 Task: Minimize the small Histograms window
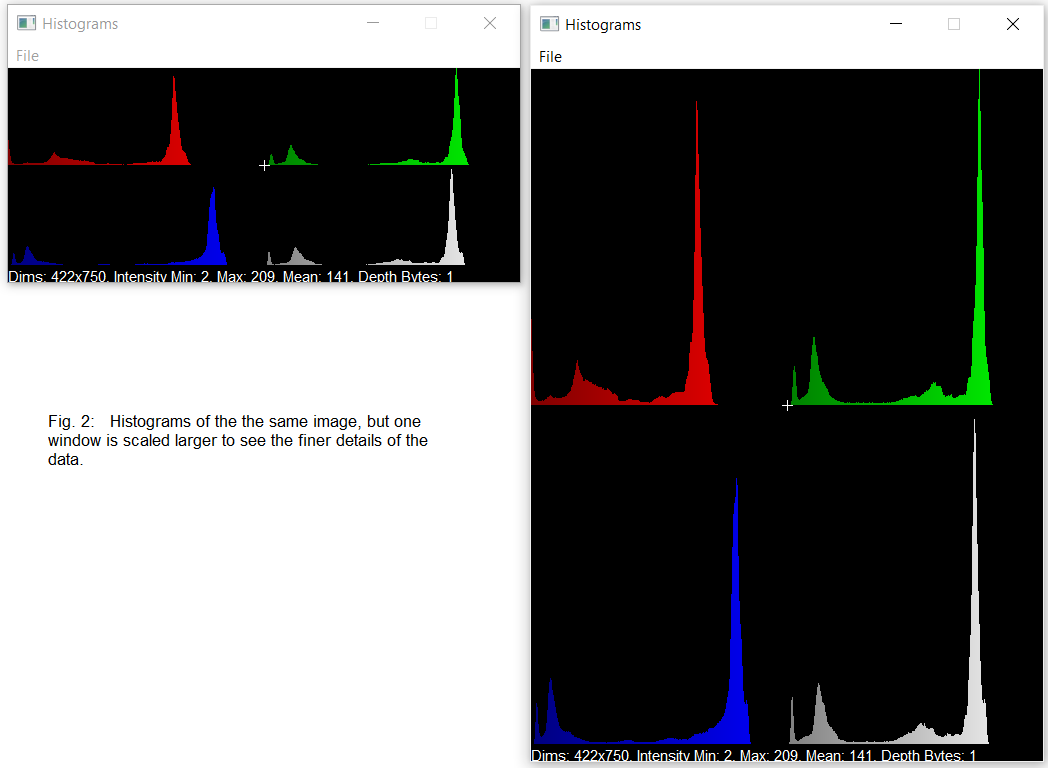pyautogui.click(x=373, y=23)
